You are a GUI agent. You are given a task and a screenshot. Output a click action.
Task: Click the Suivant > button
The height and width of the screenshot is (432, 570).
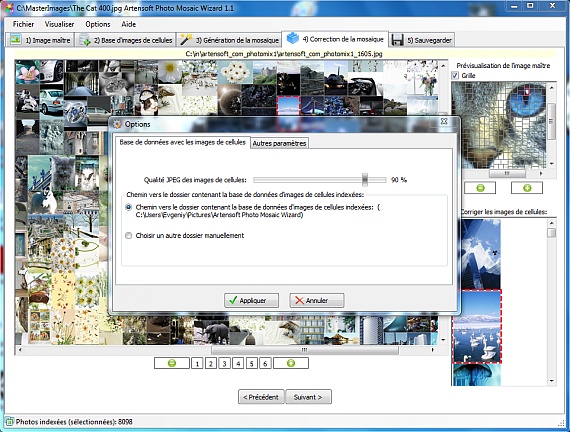coord(308,397)
